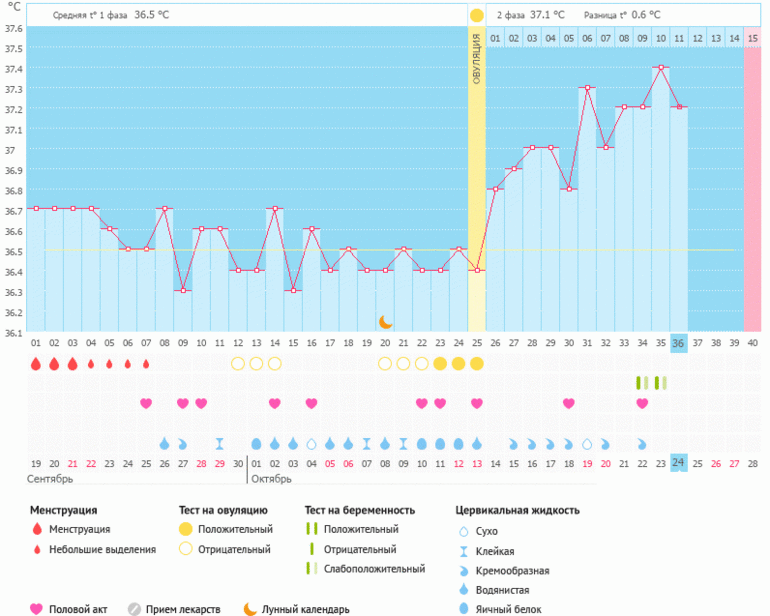Click the pregnancy test marker on day 35
Screen dimensions: 770x616
[x=660, y=383]
